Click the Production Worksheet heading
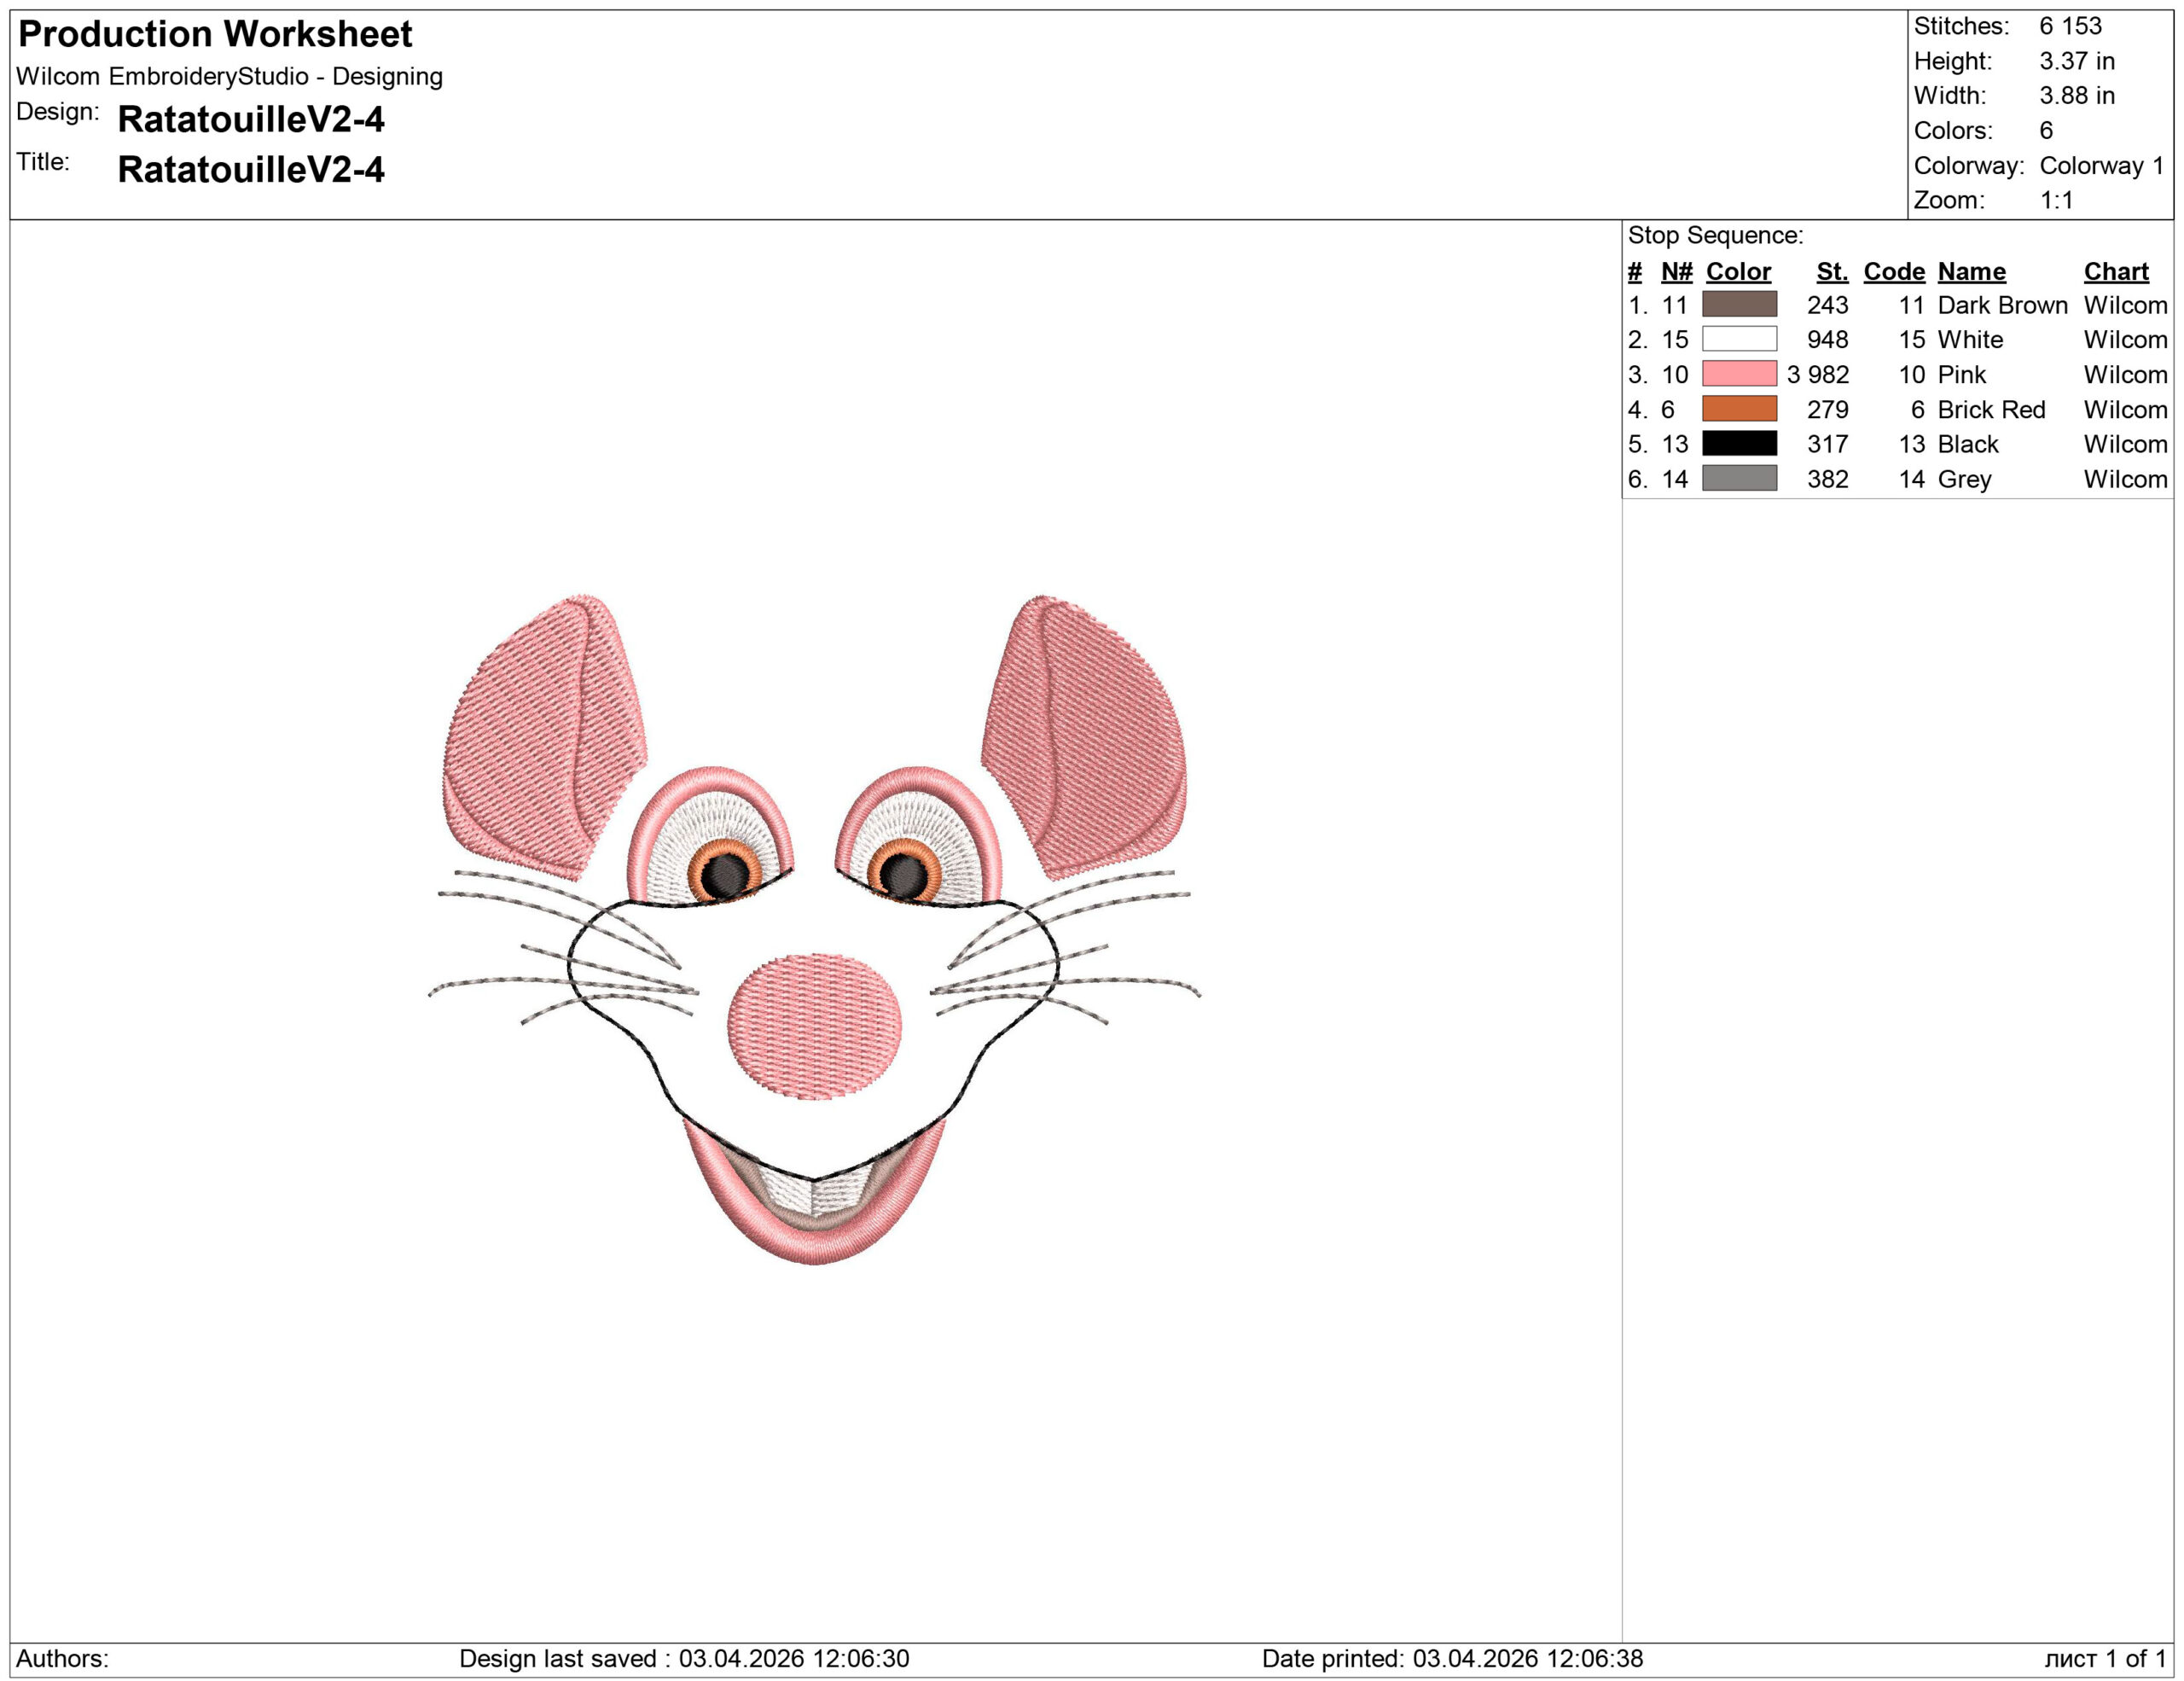The image size is (2184, 1681). tap(215, 34)
